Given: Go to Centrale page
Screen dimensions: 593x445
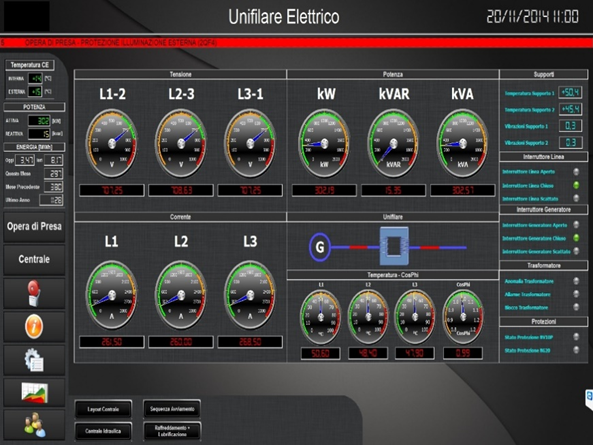Looking at the screenshot, I should point(34,260).
